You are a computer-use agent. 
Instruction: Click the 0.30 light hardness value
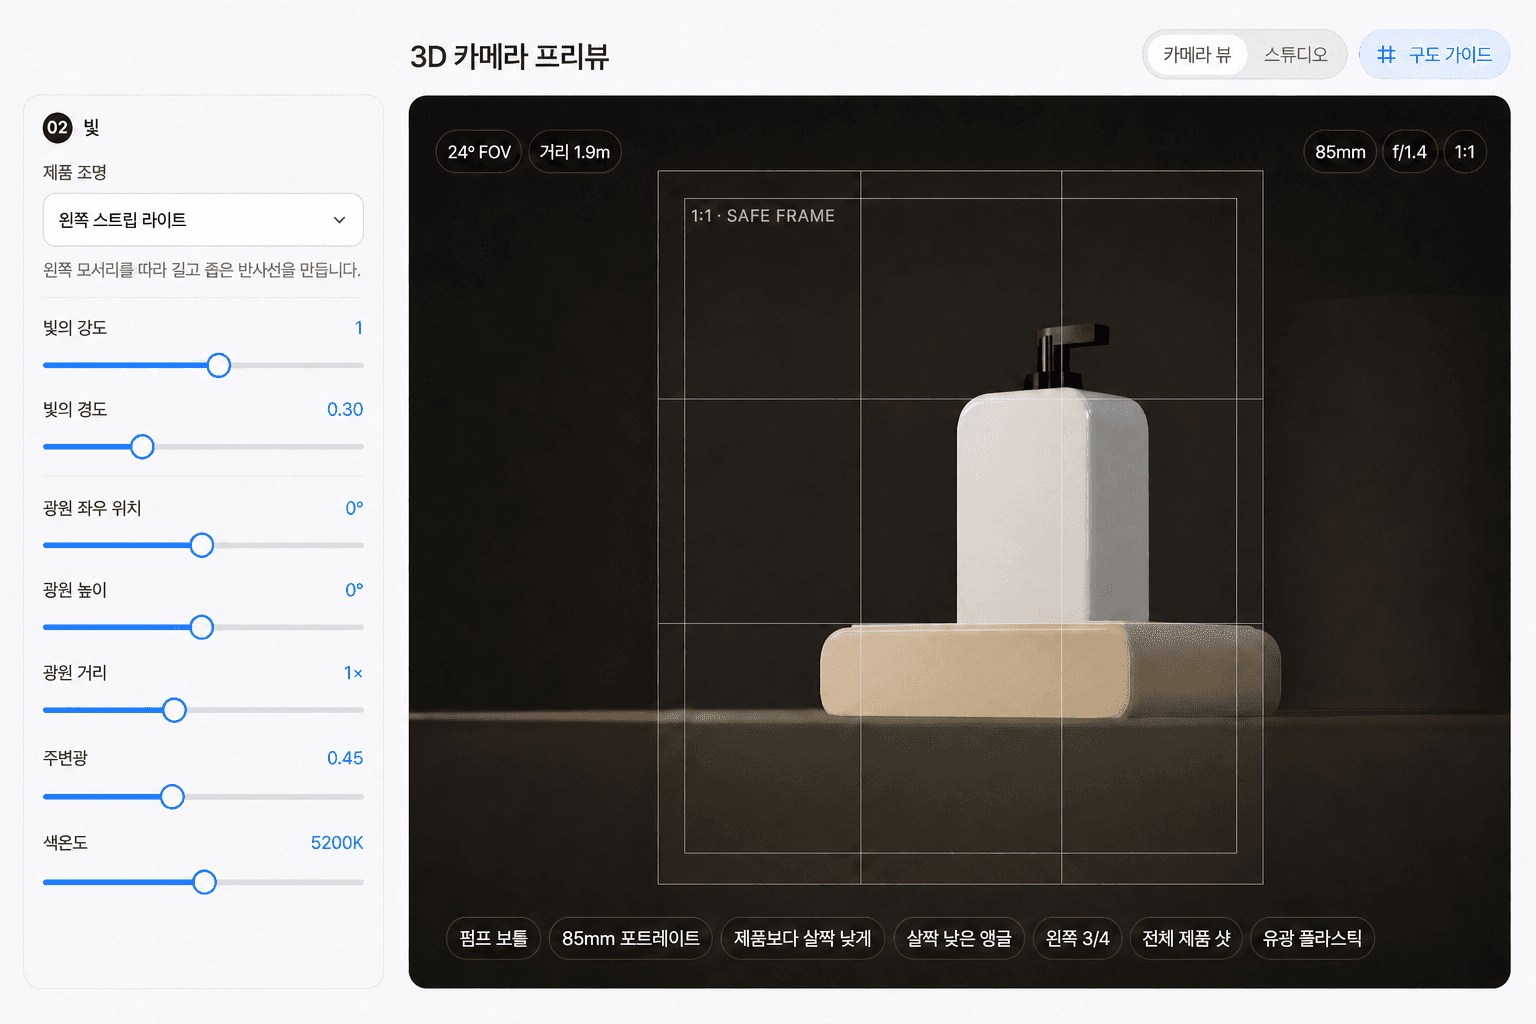coord(345,409)
